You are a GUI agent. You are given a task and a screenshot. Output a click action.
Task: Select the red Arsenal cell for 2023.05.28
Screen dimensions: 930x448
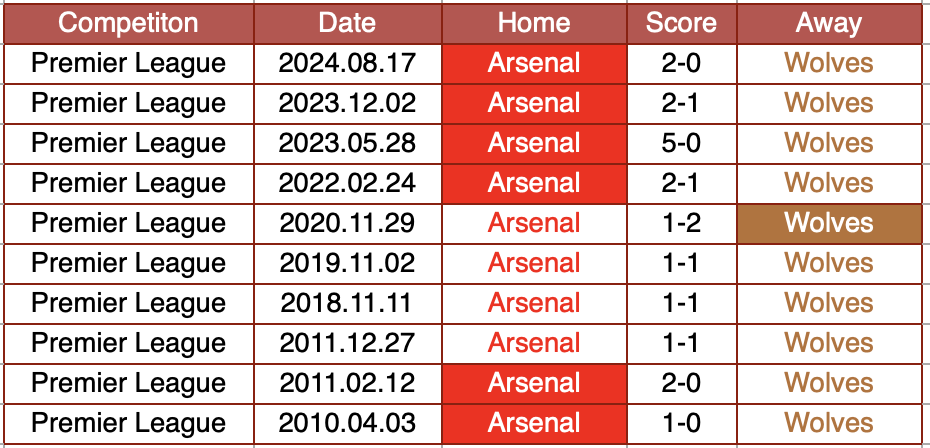click(534, 143)
